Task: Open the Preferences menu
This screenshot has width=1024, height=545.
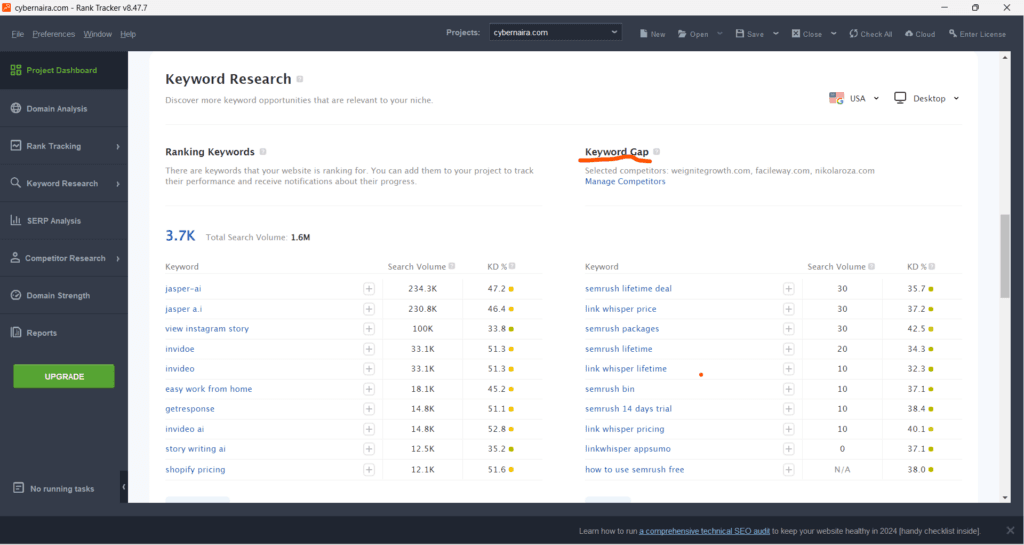Action: [54, 34]
